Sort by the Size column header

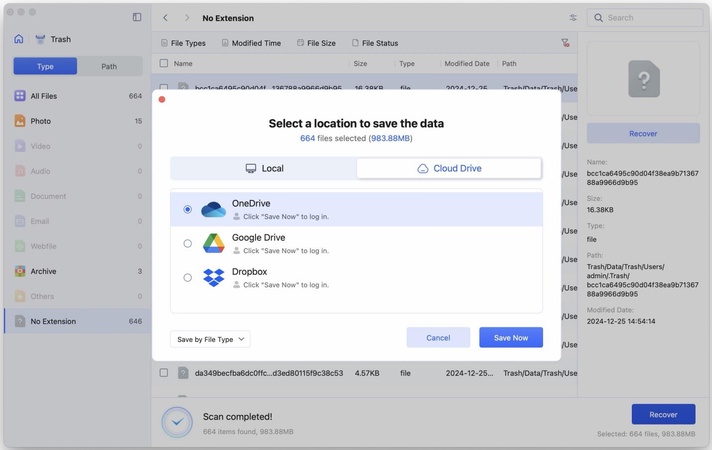coord(361,64)
